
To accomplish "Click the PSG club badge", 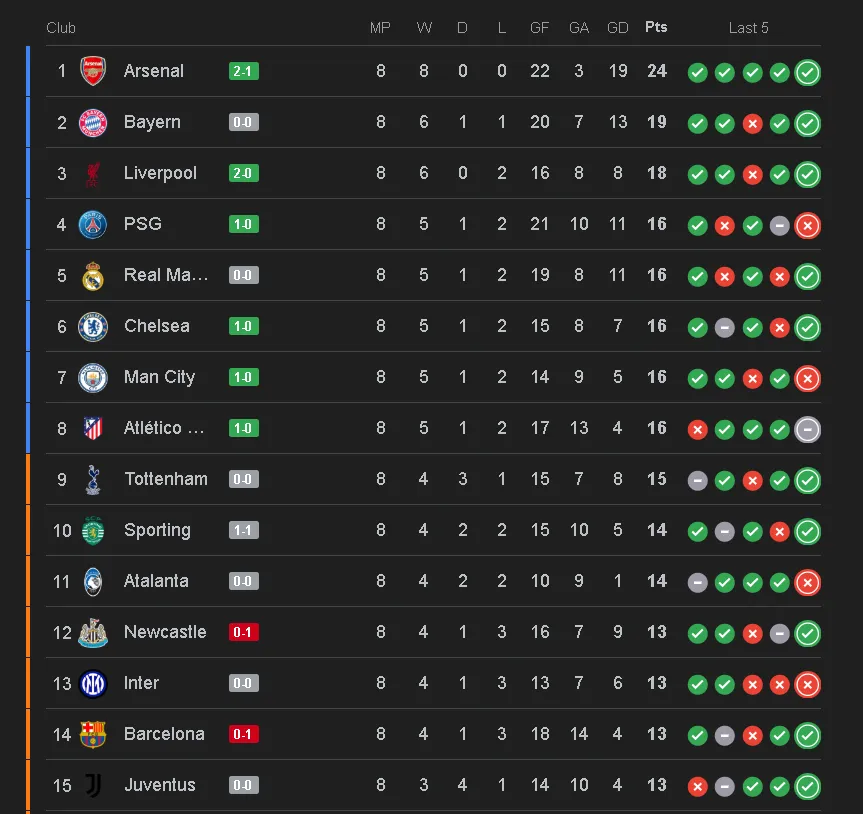I will [x=93, y=224].
